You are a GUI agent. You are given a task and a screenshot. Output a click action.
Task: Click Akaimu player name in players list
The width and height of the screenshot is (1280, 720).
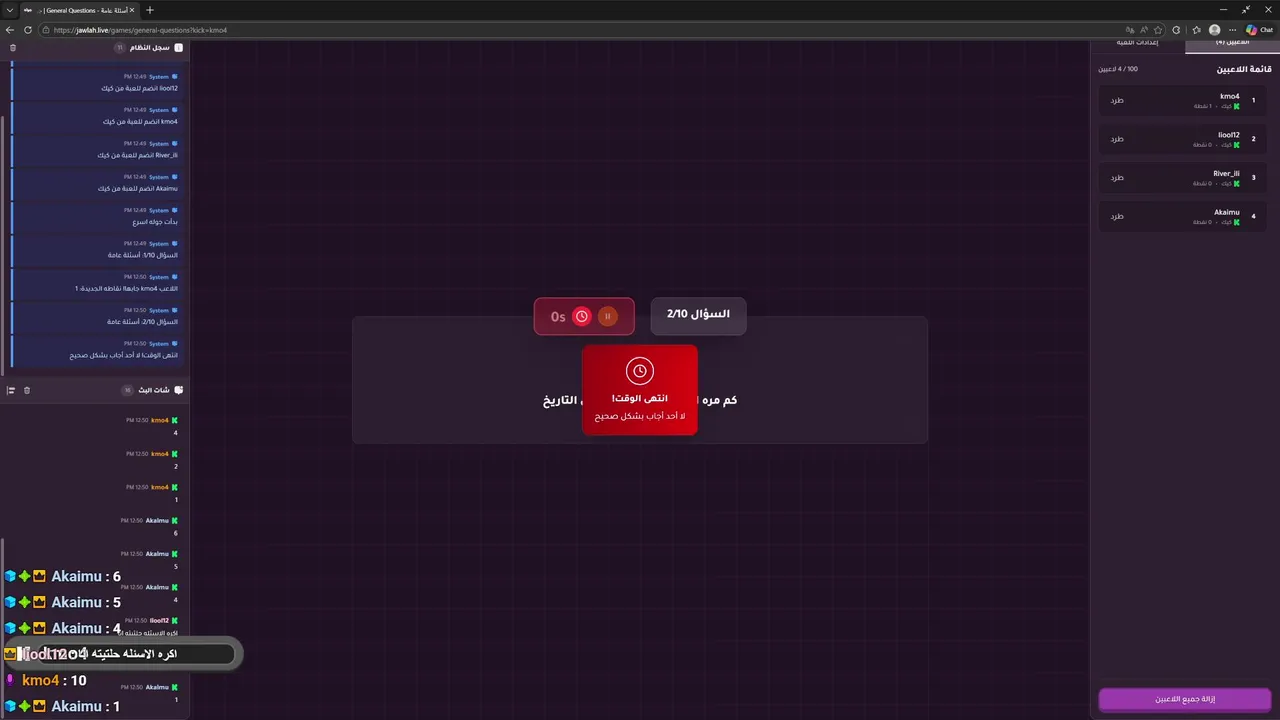[x=1227, y=212]
